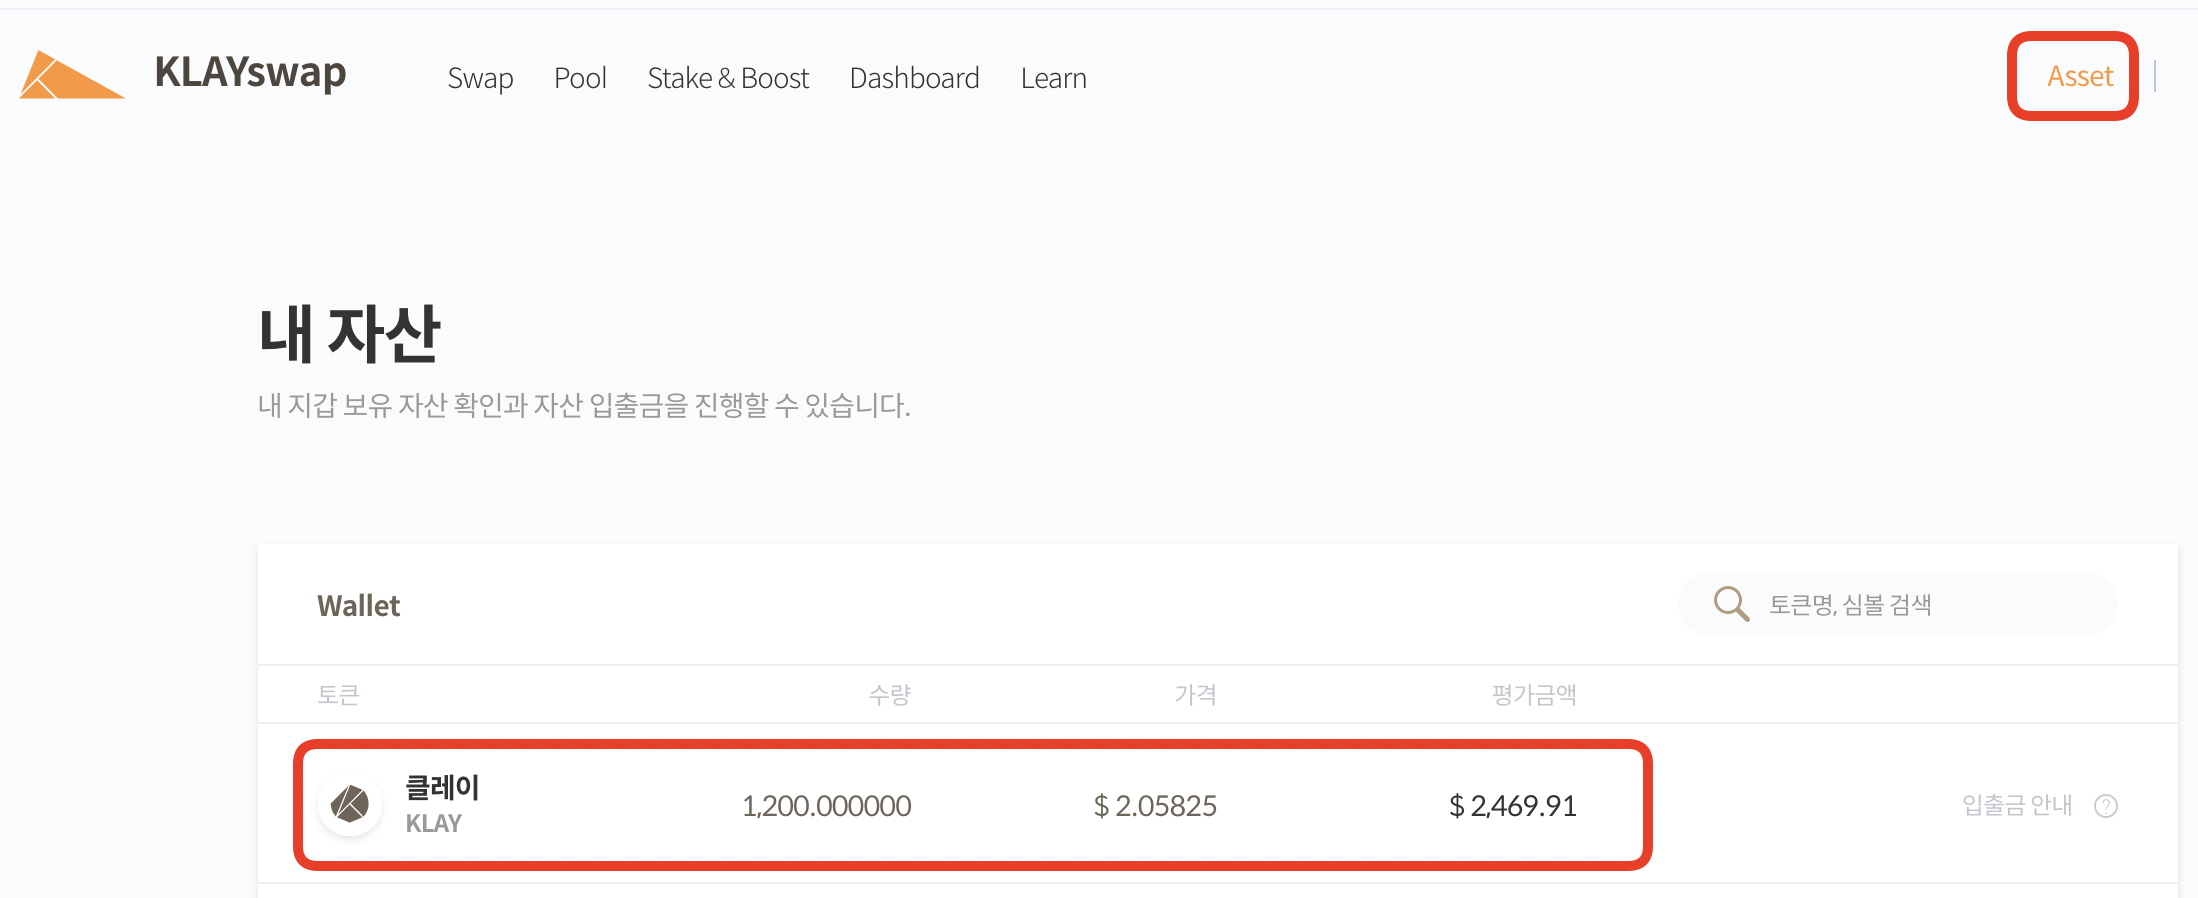Click the 수량 column header
The image size is (2198, 898).
pos(889,695)
